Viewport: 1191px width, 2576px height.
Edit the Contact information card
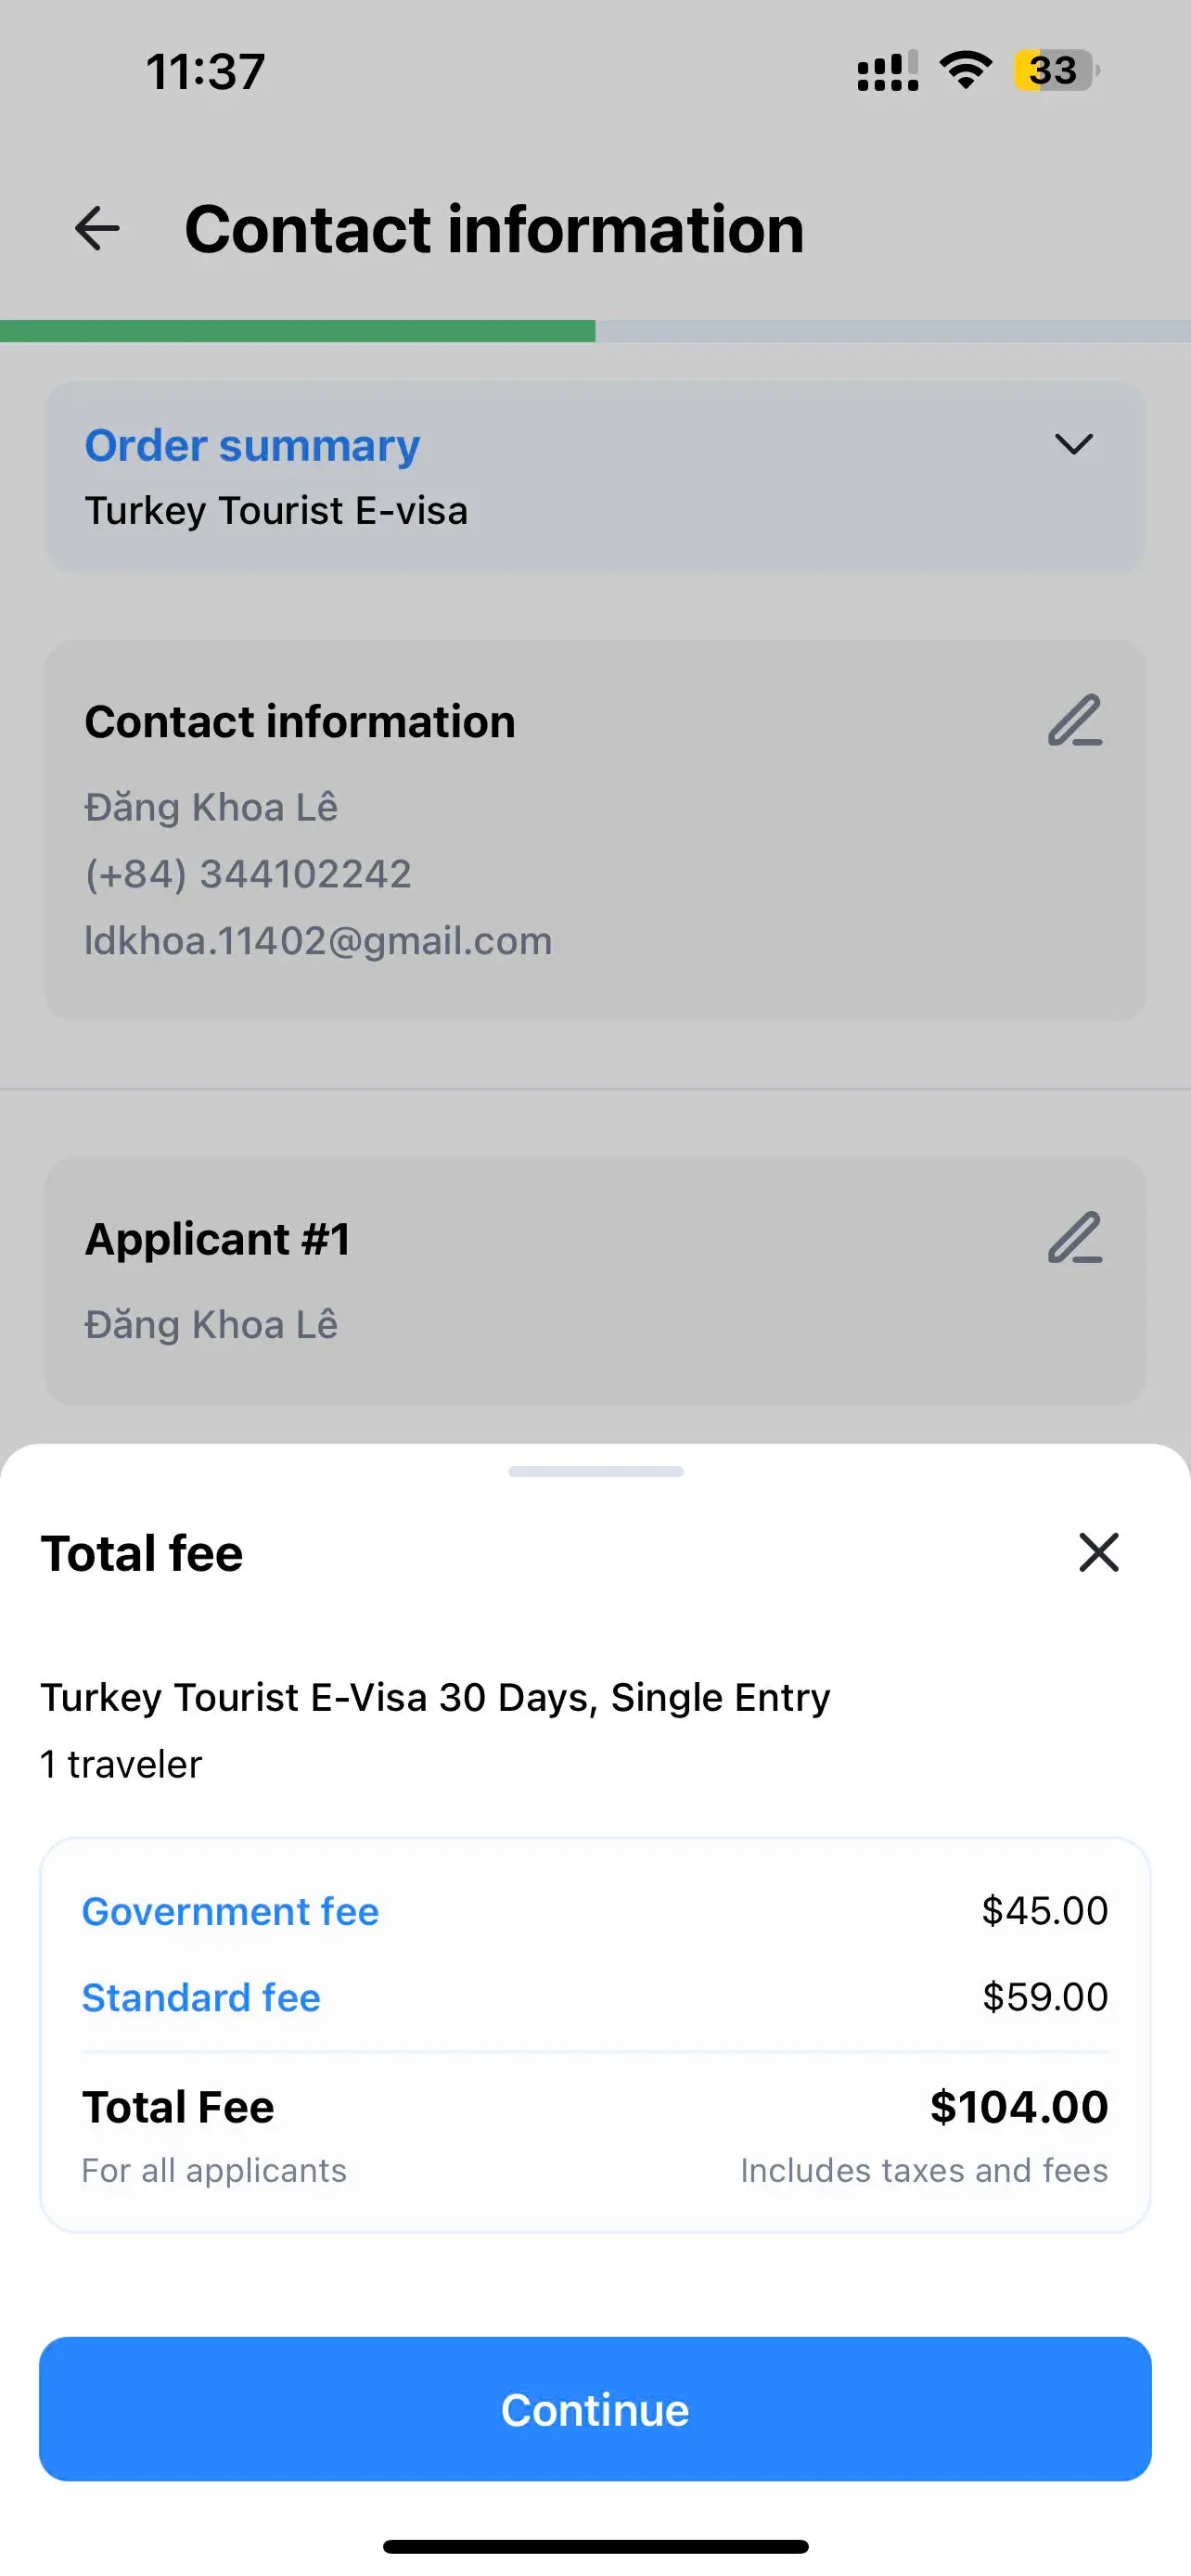click(x=1074, y=721)
